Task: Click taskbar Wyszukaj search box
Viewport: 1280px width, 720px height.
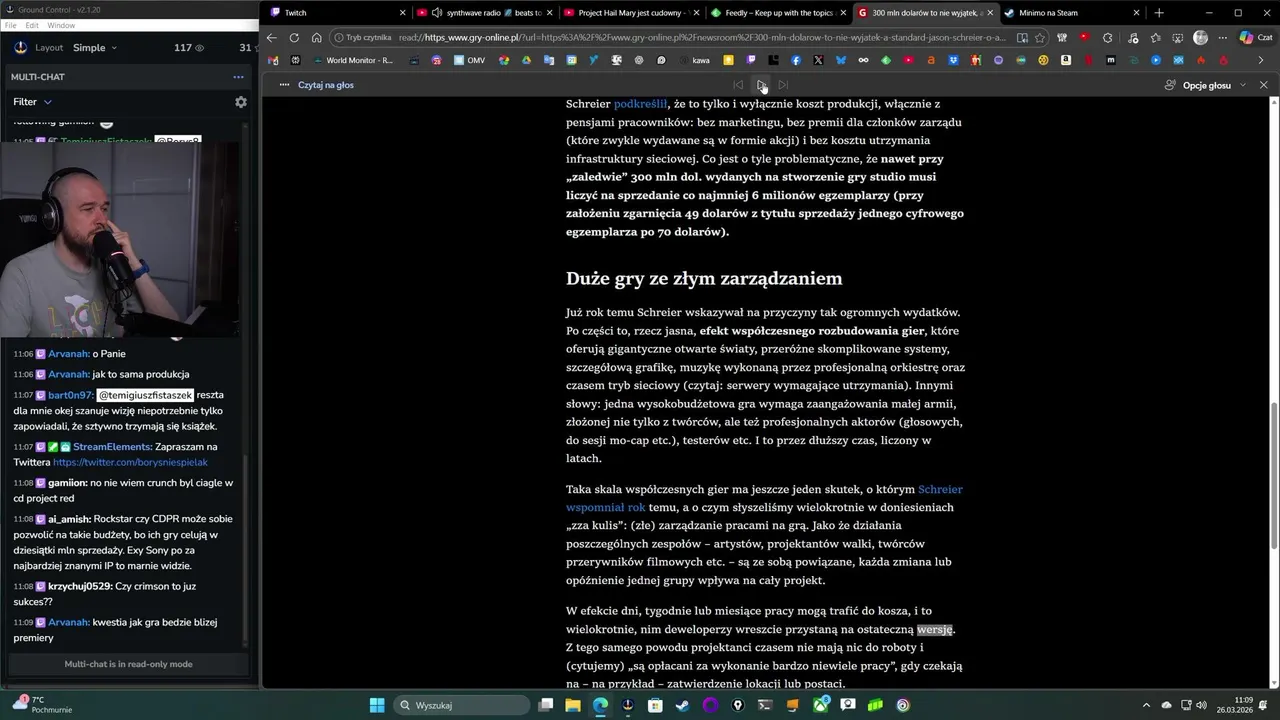Action: tap(461, 705)
